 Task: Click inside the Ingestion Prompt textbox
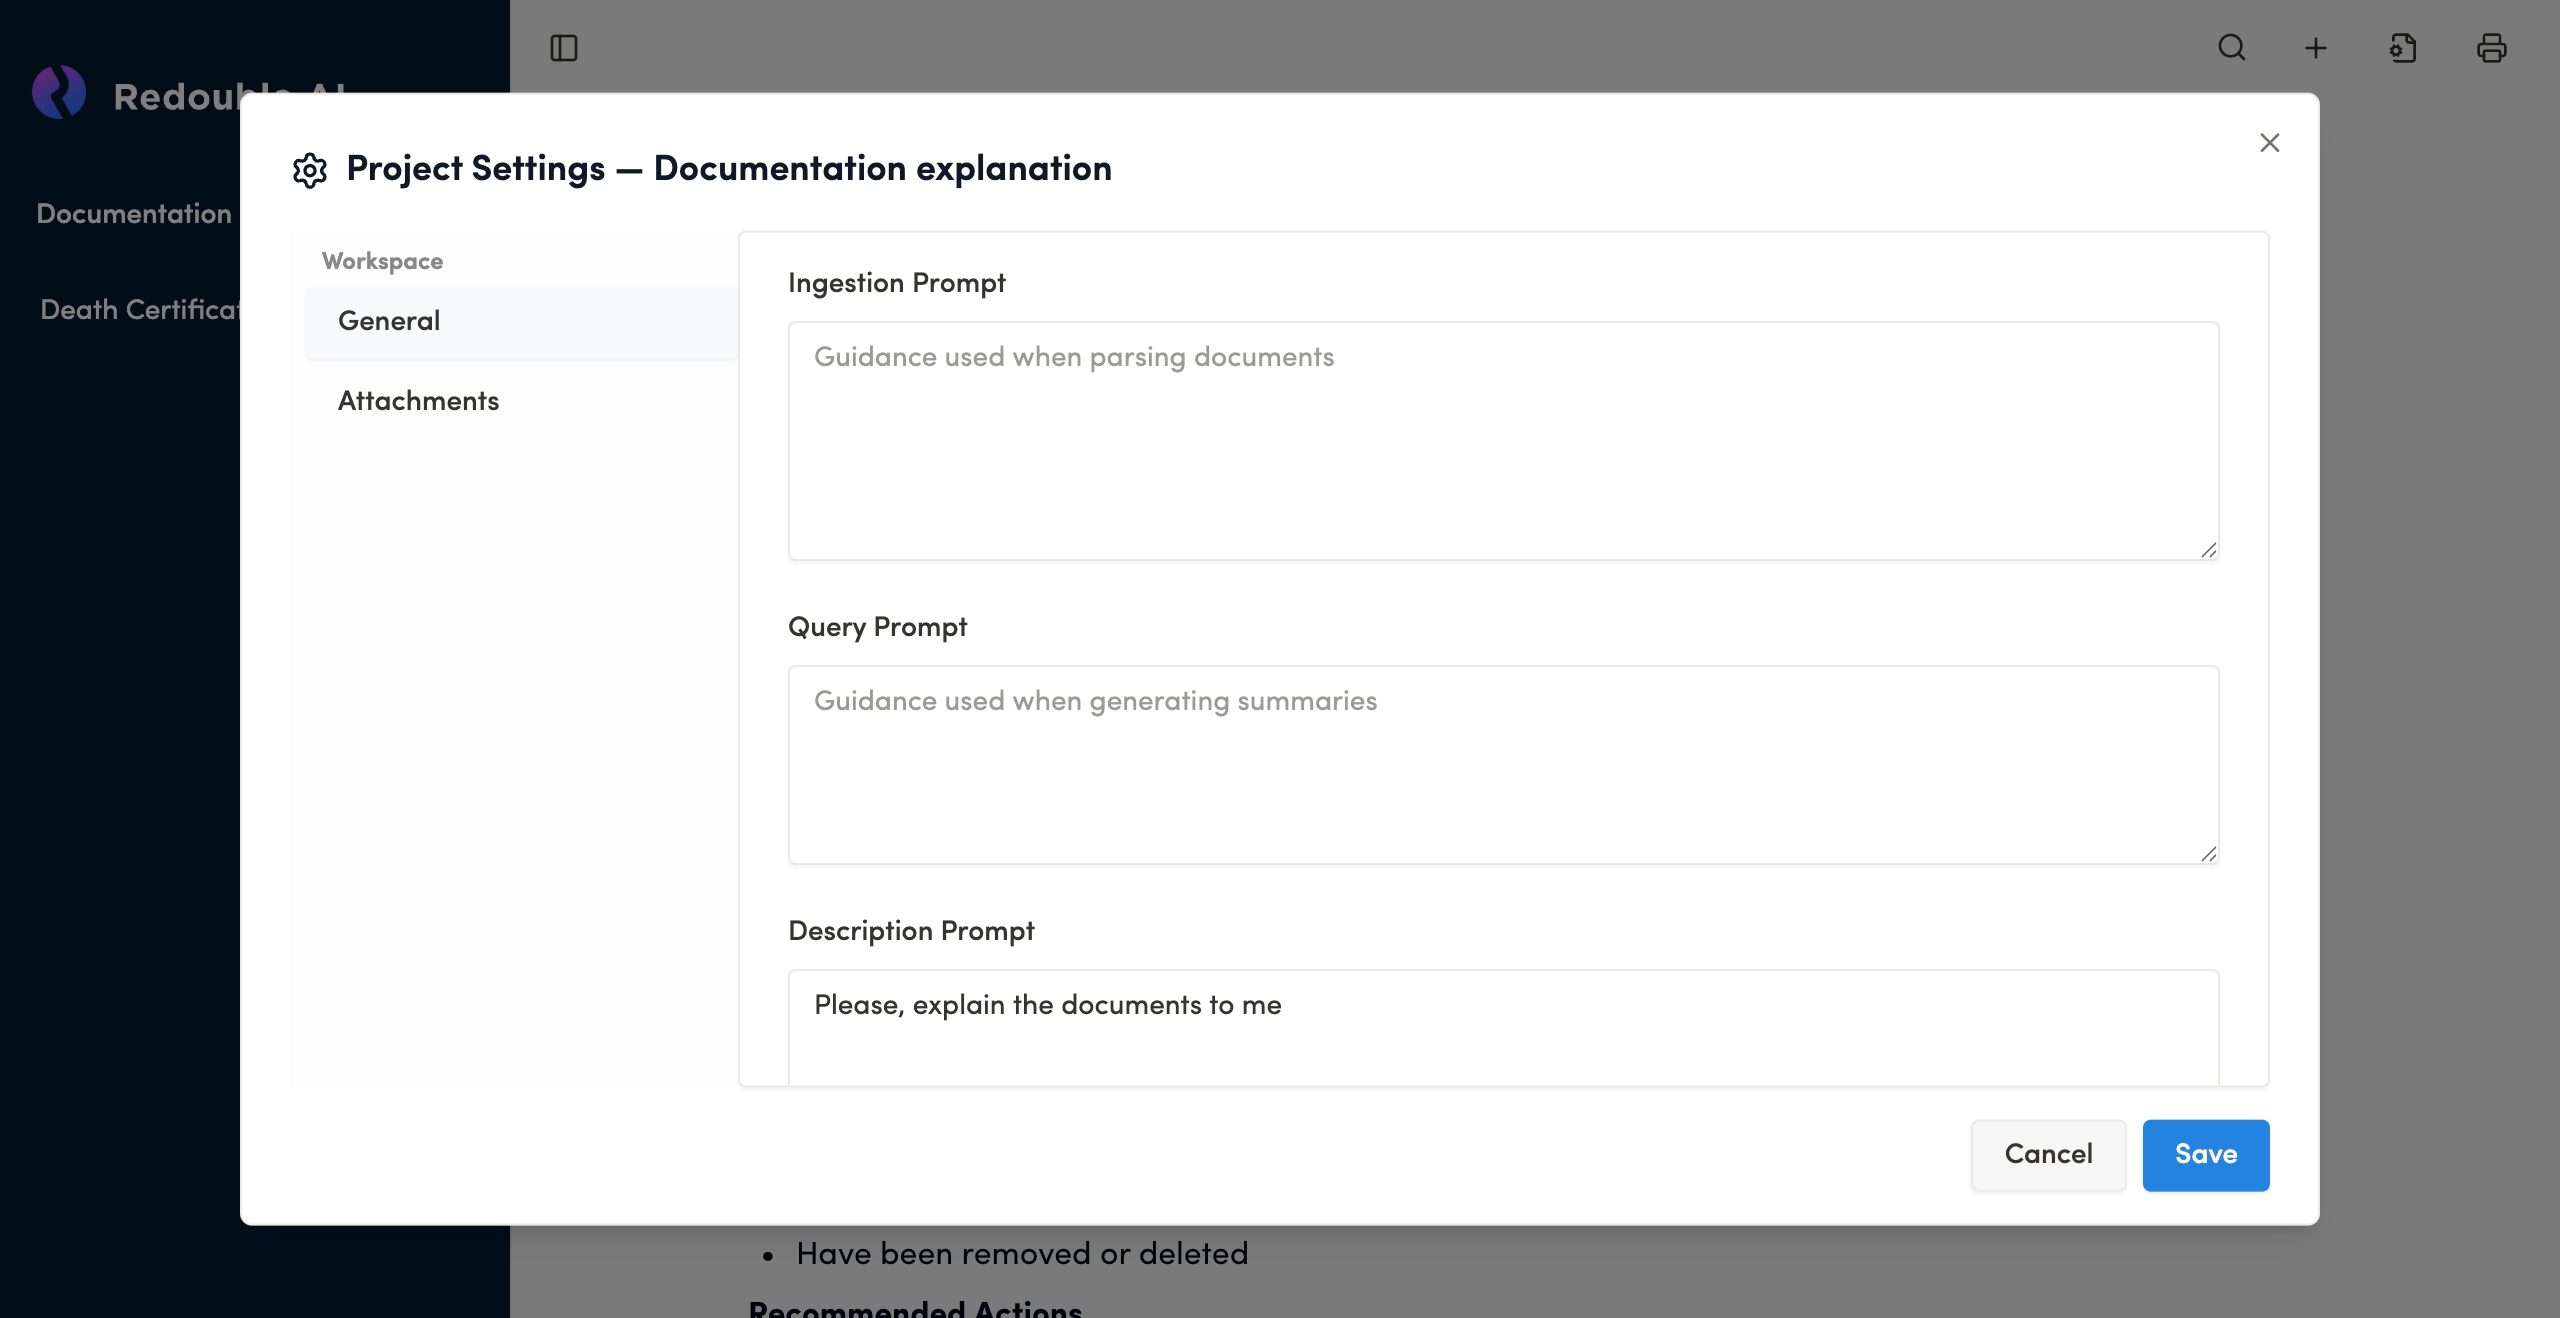1502,440
